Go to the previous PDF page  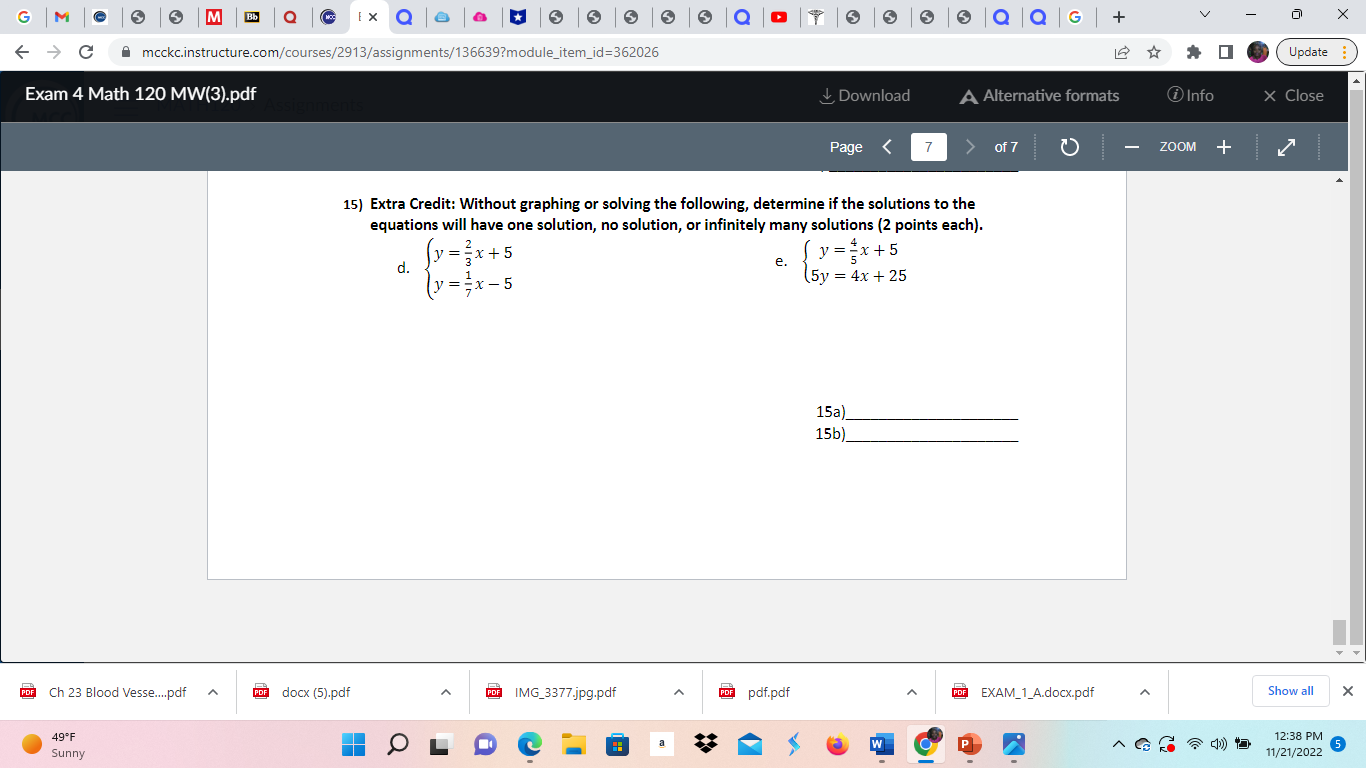pyautogui.click(x=887, y=147)
